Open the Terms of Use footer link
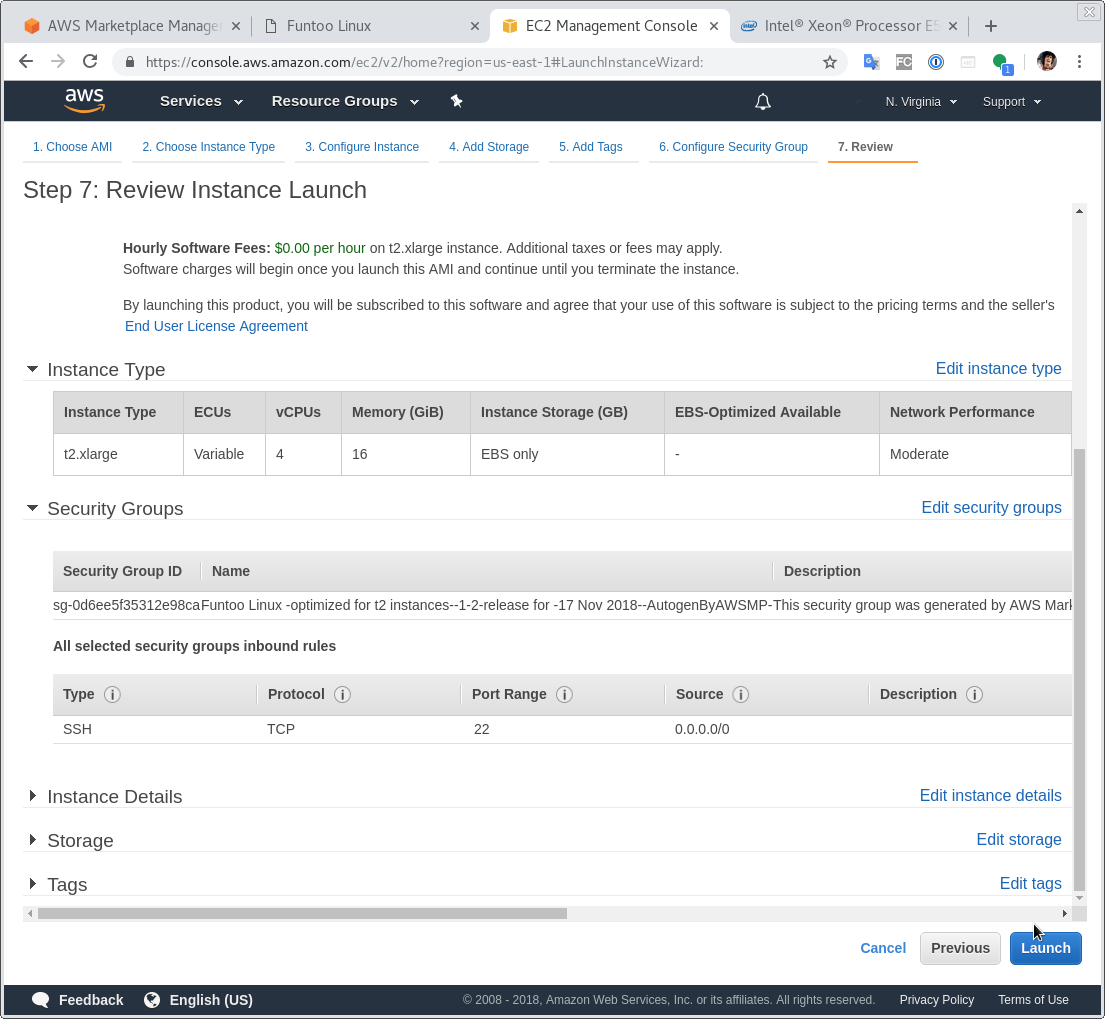 coord(1033,999)
